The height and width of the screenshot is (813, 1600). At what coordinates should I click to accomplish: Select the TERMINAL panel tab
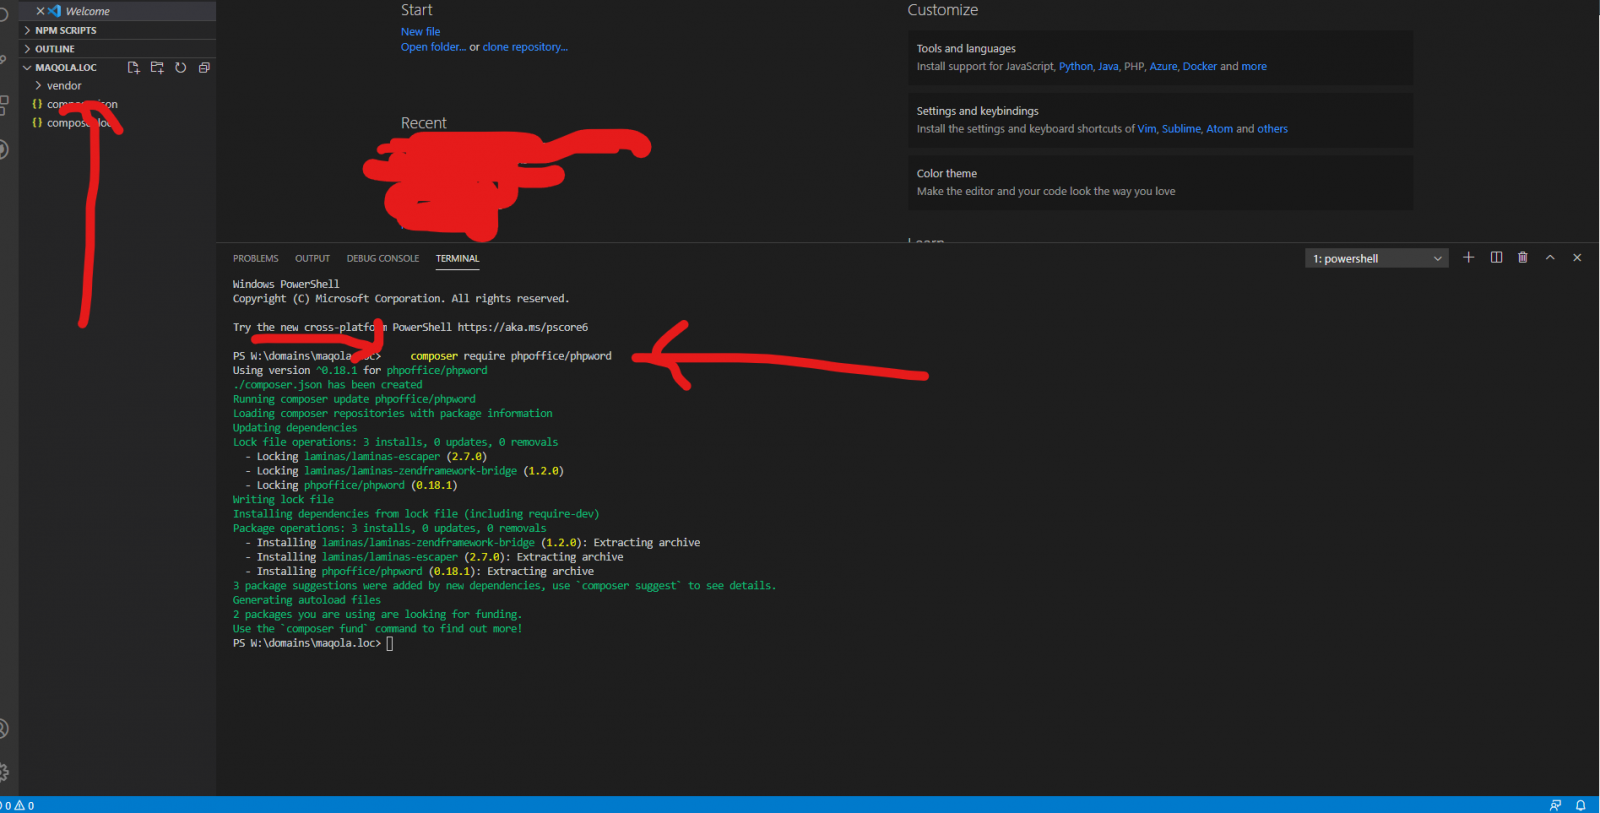tap(457, 259)
